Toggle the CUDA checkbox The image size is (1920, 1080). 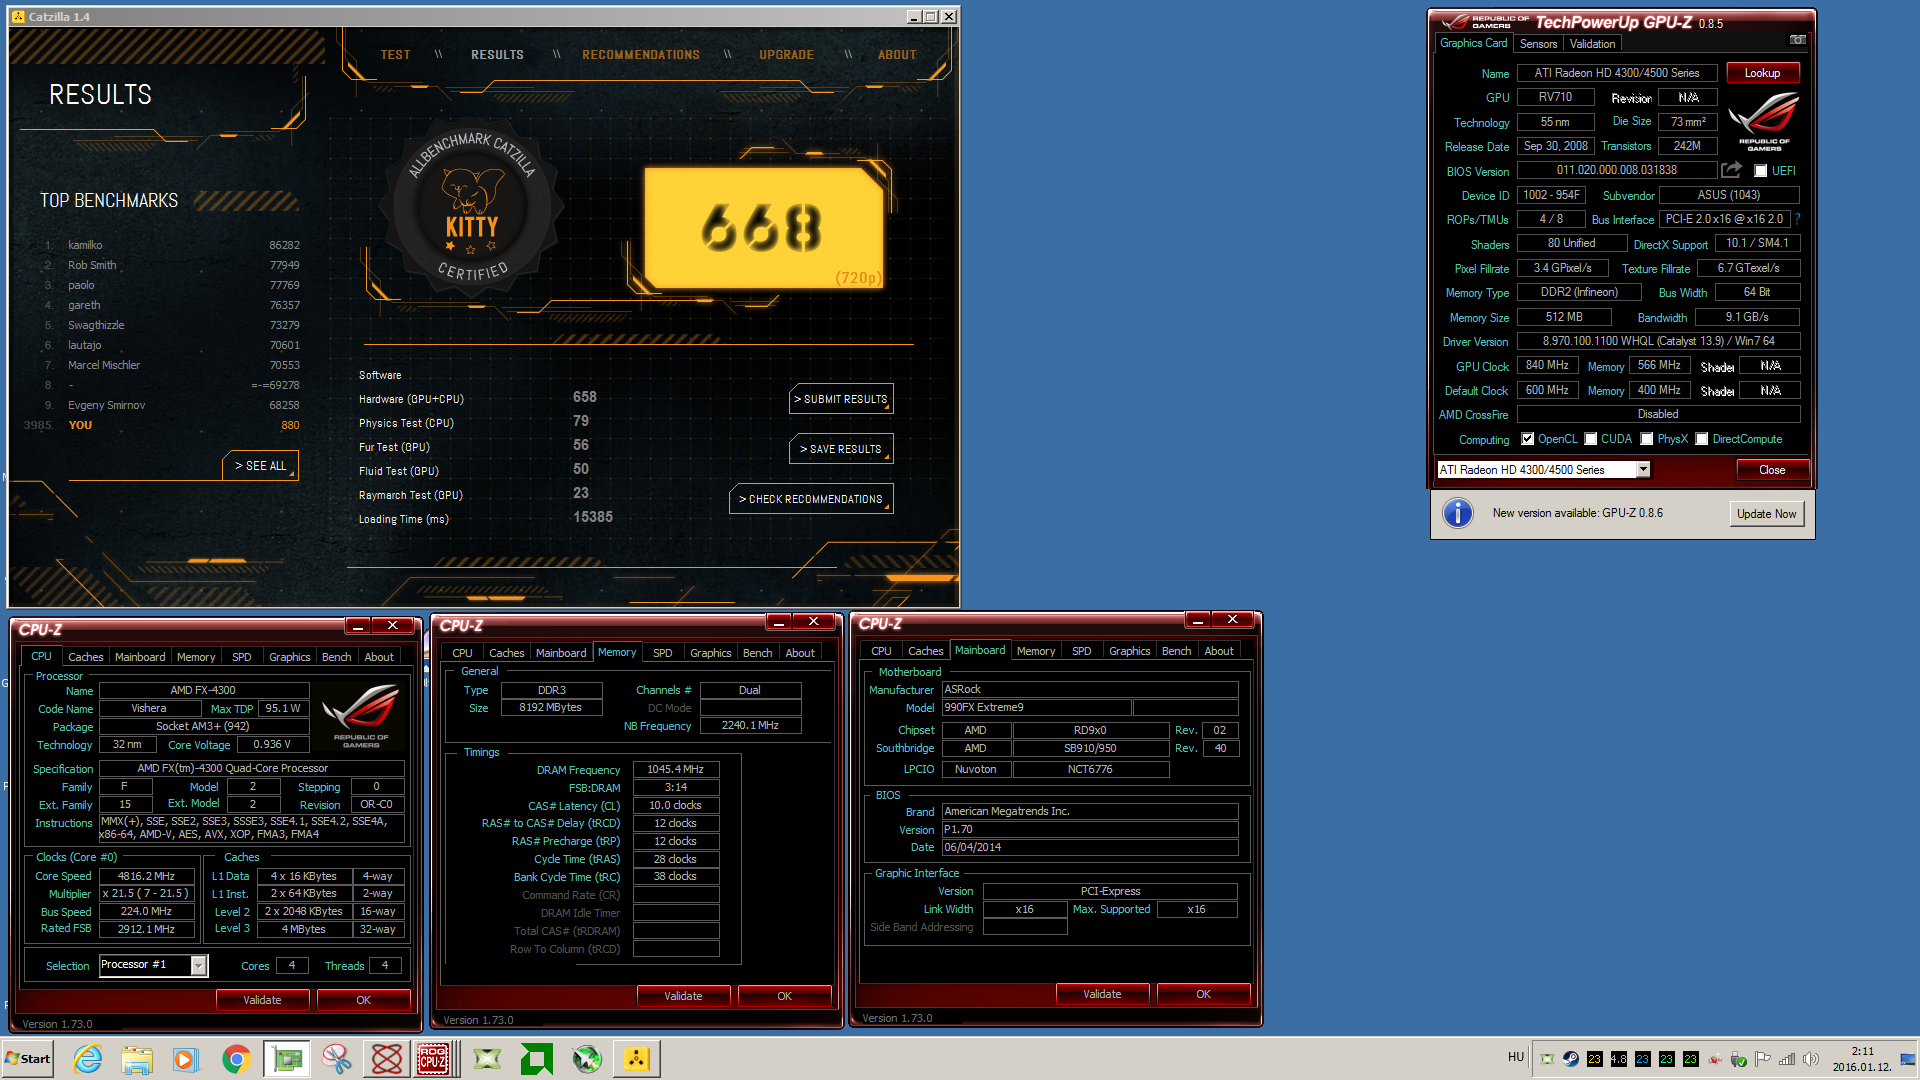pos(1590,439)
